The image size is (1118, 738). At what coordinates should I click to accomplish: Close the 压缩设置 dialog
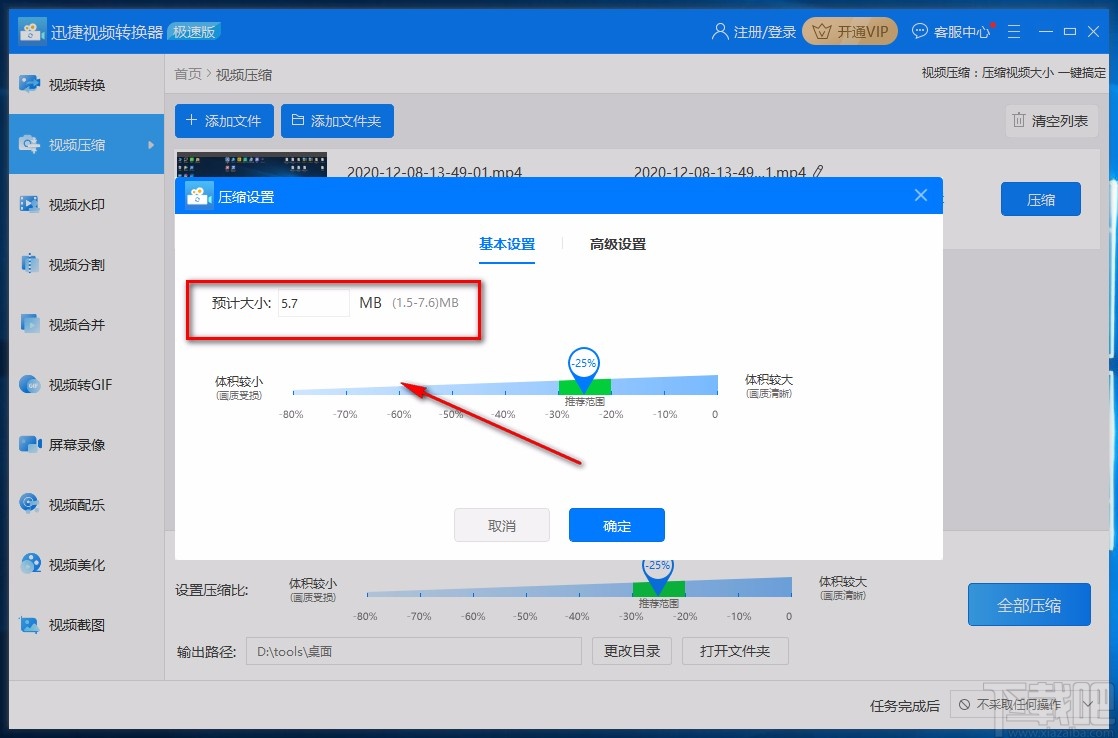[x=920, y=195]
